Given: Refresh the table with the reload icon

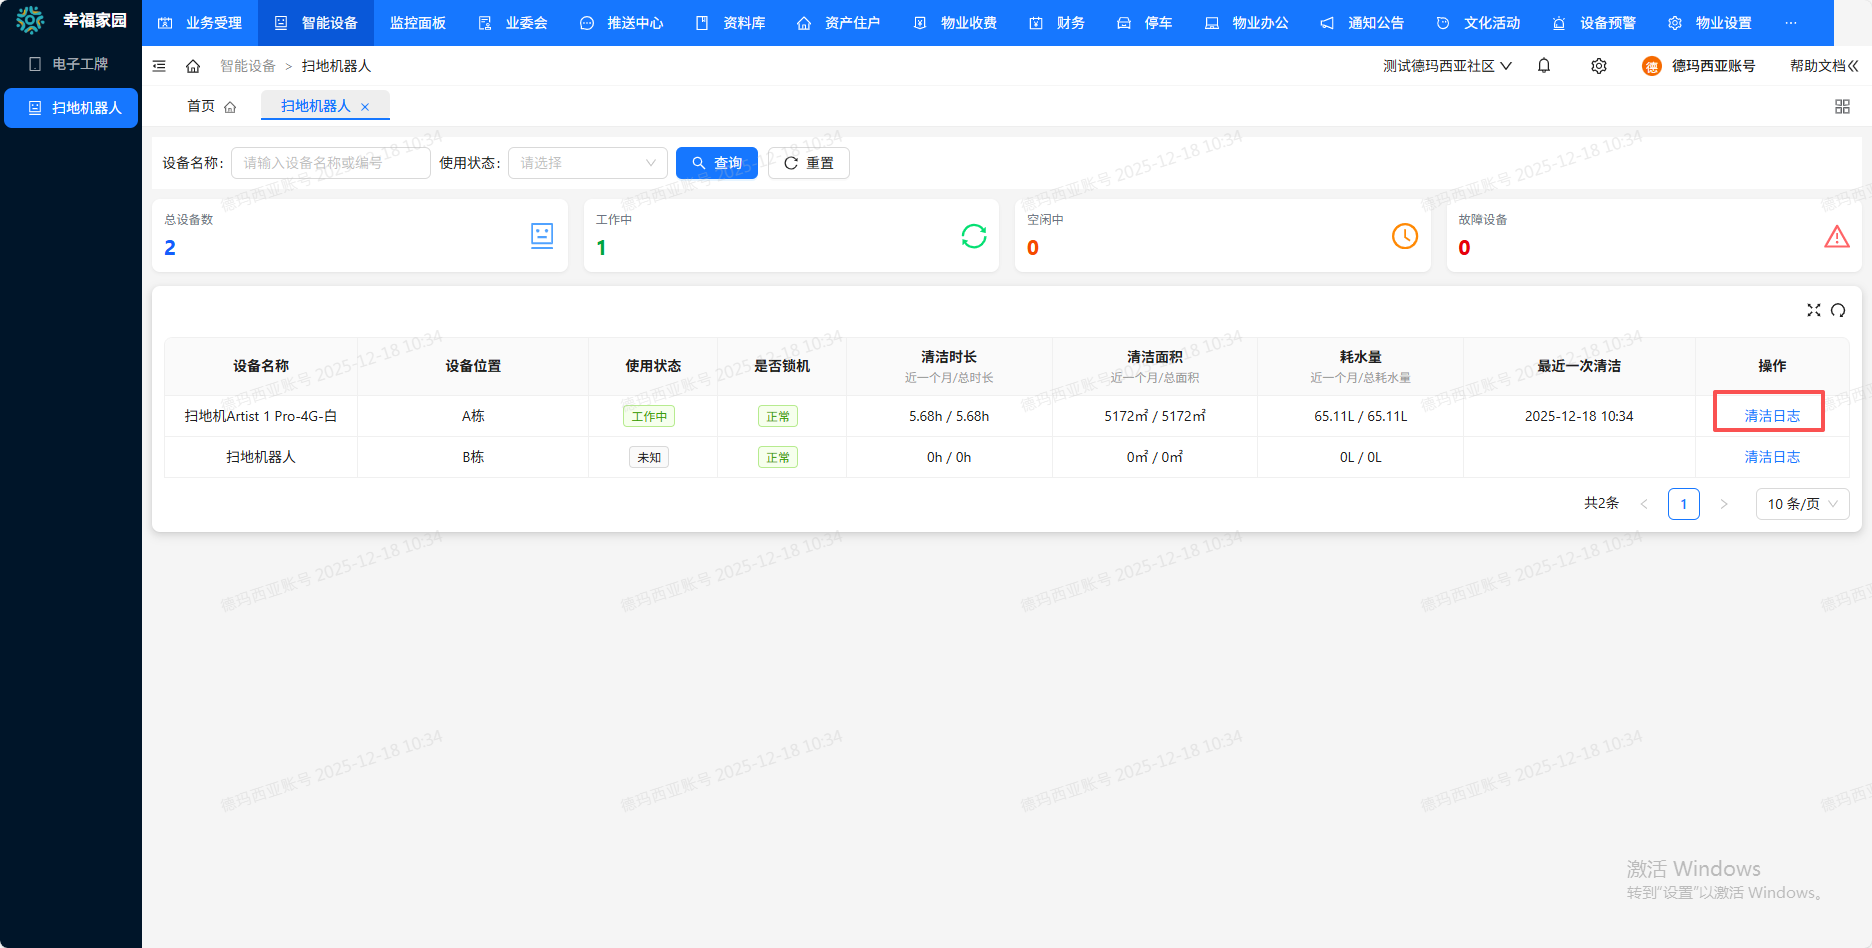Looking at the screenshot, I should 1838,310.
